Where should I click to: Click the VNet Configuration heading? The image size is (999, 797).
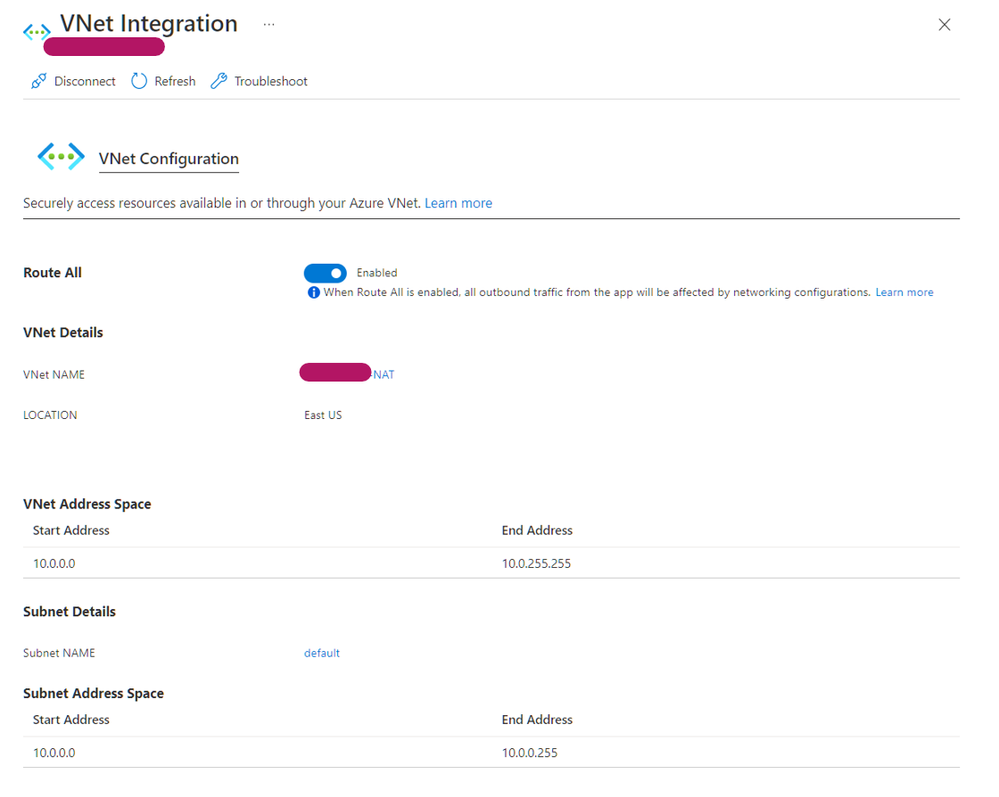[x=169, y=159]
